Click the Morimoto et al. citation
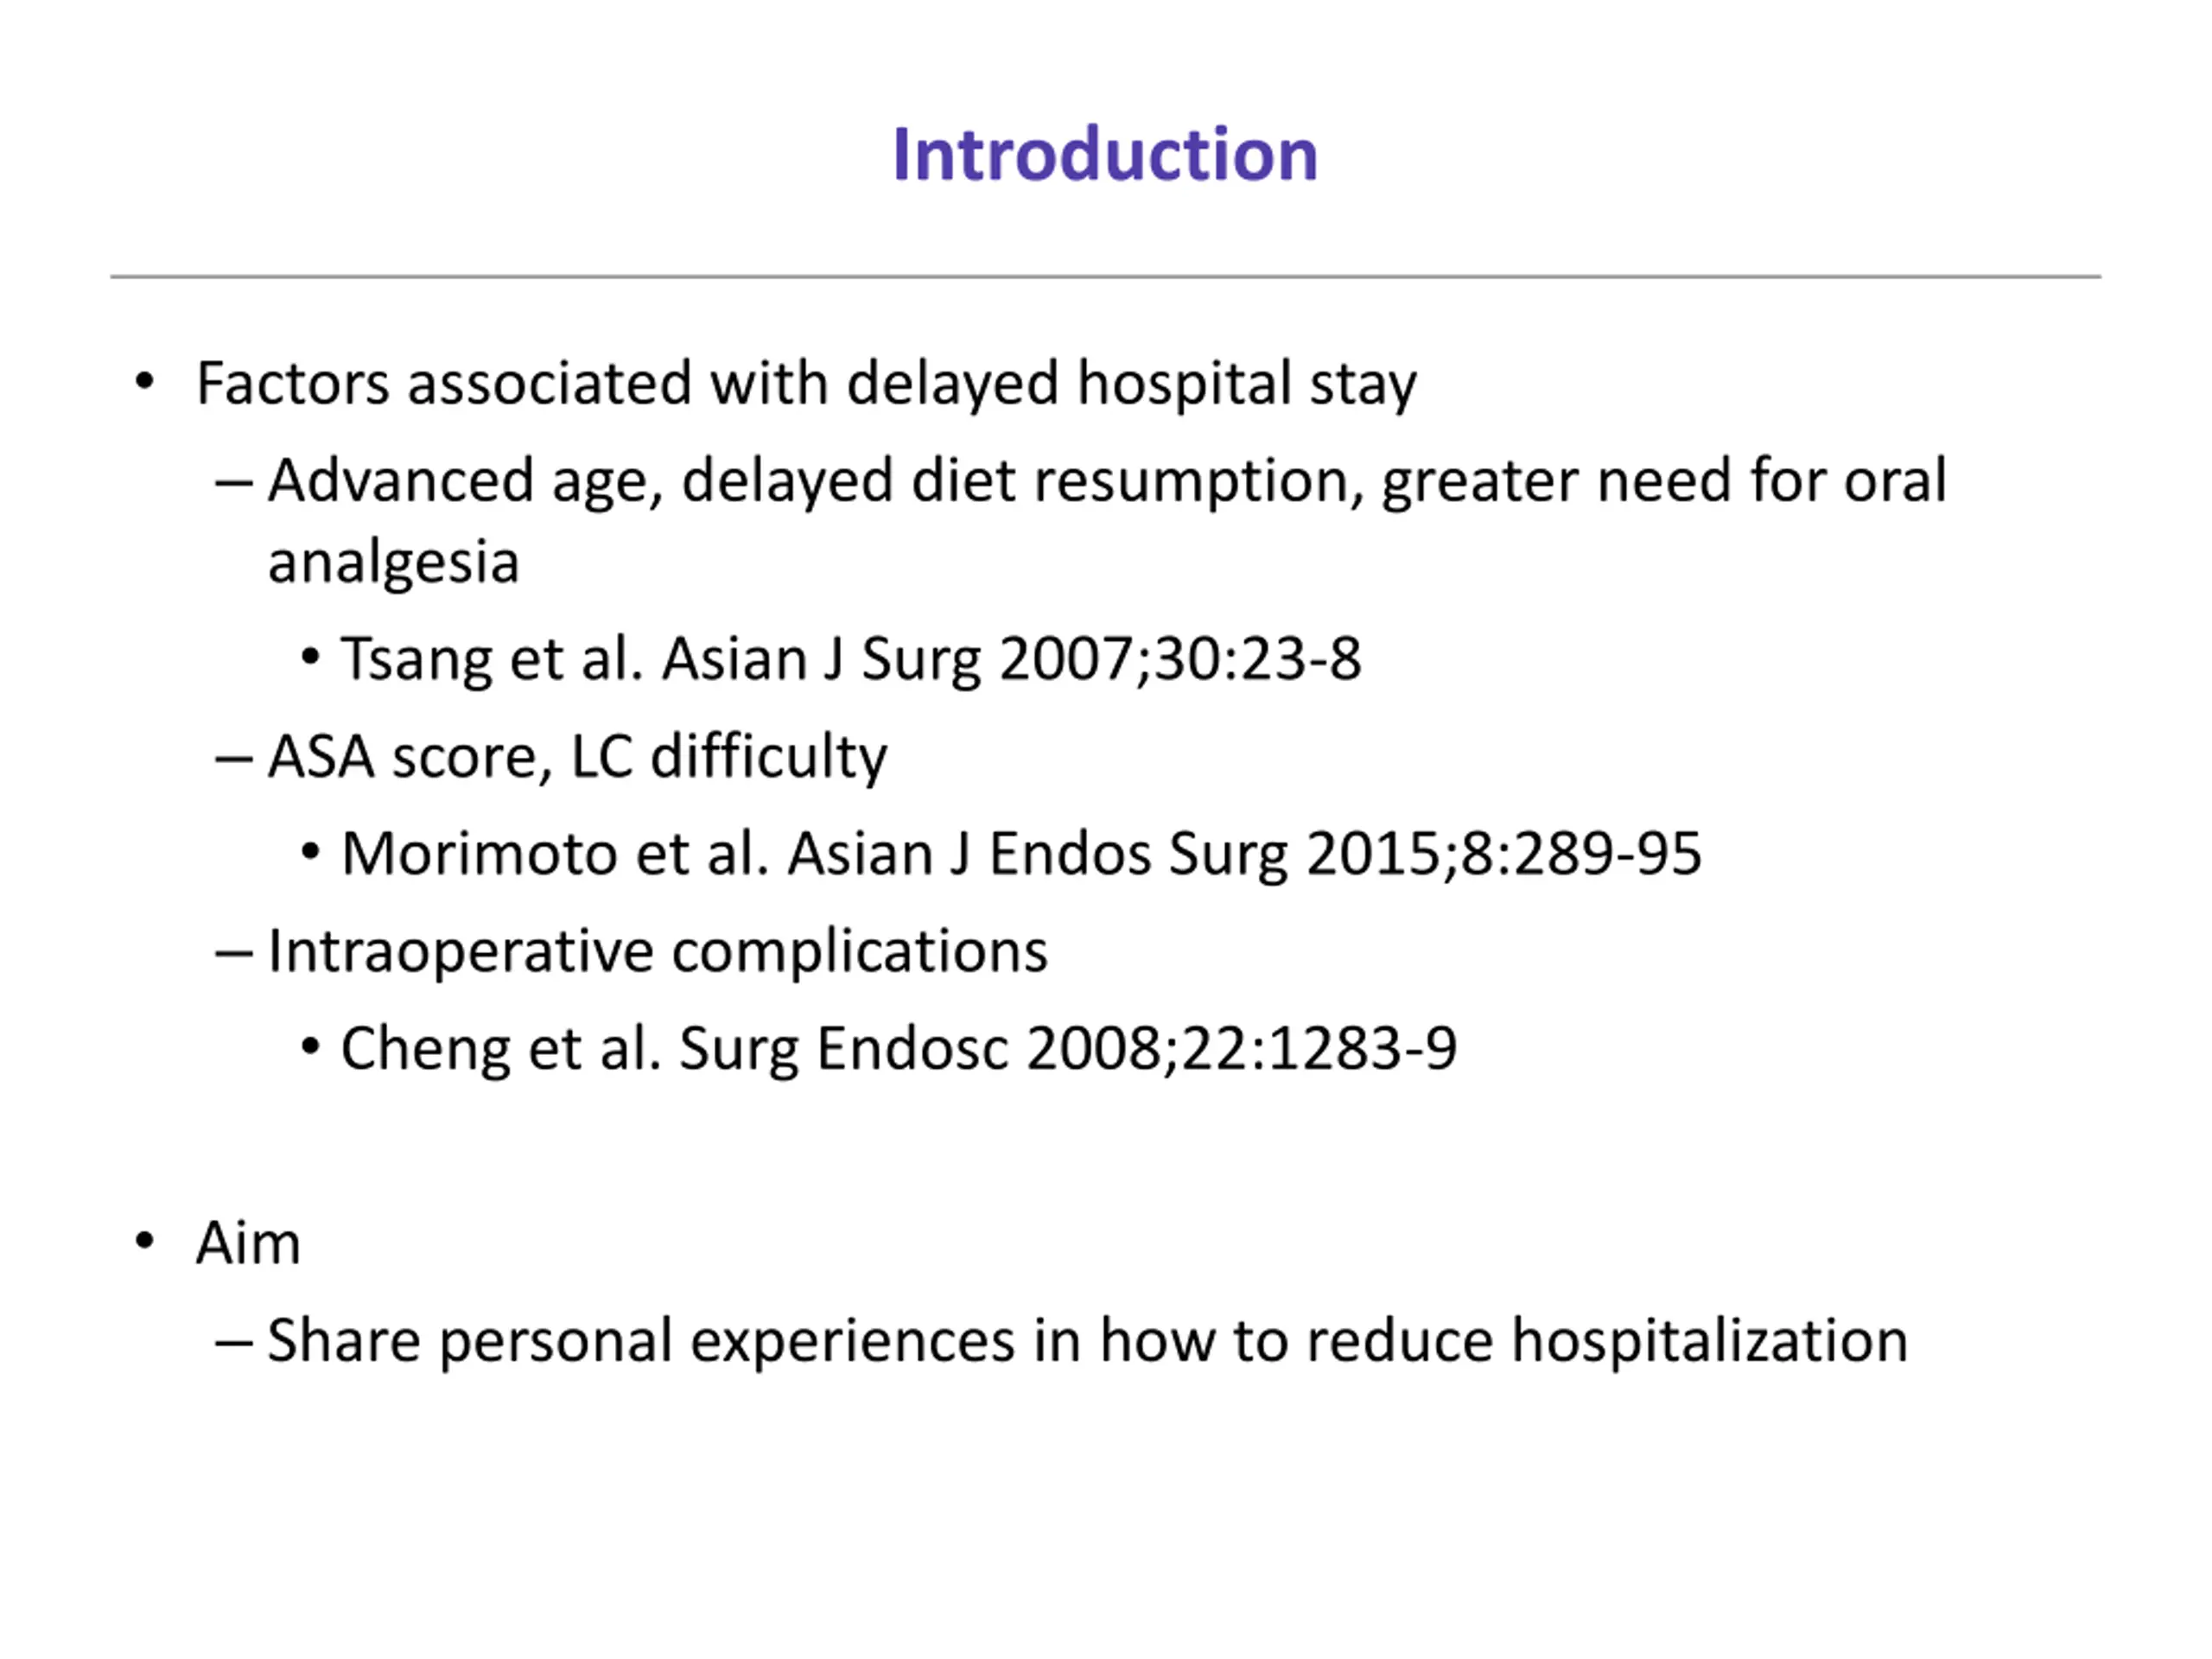Viewport: 2212px width, 1659px height. [x=1021, y=854]
